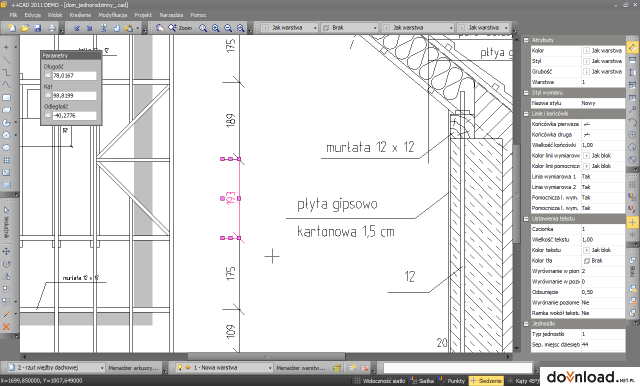Select the line drawing tool
Image resolution: width=640 pixels, height=386 pixels.
[x=6, y=60]
